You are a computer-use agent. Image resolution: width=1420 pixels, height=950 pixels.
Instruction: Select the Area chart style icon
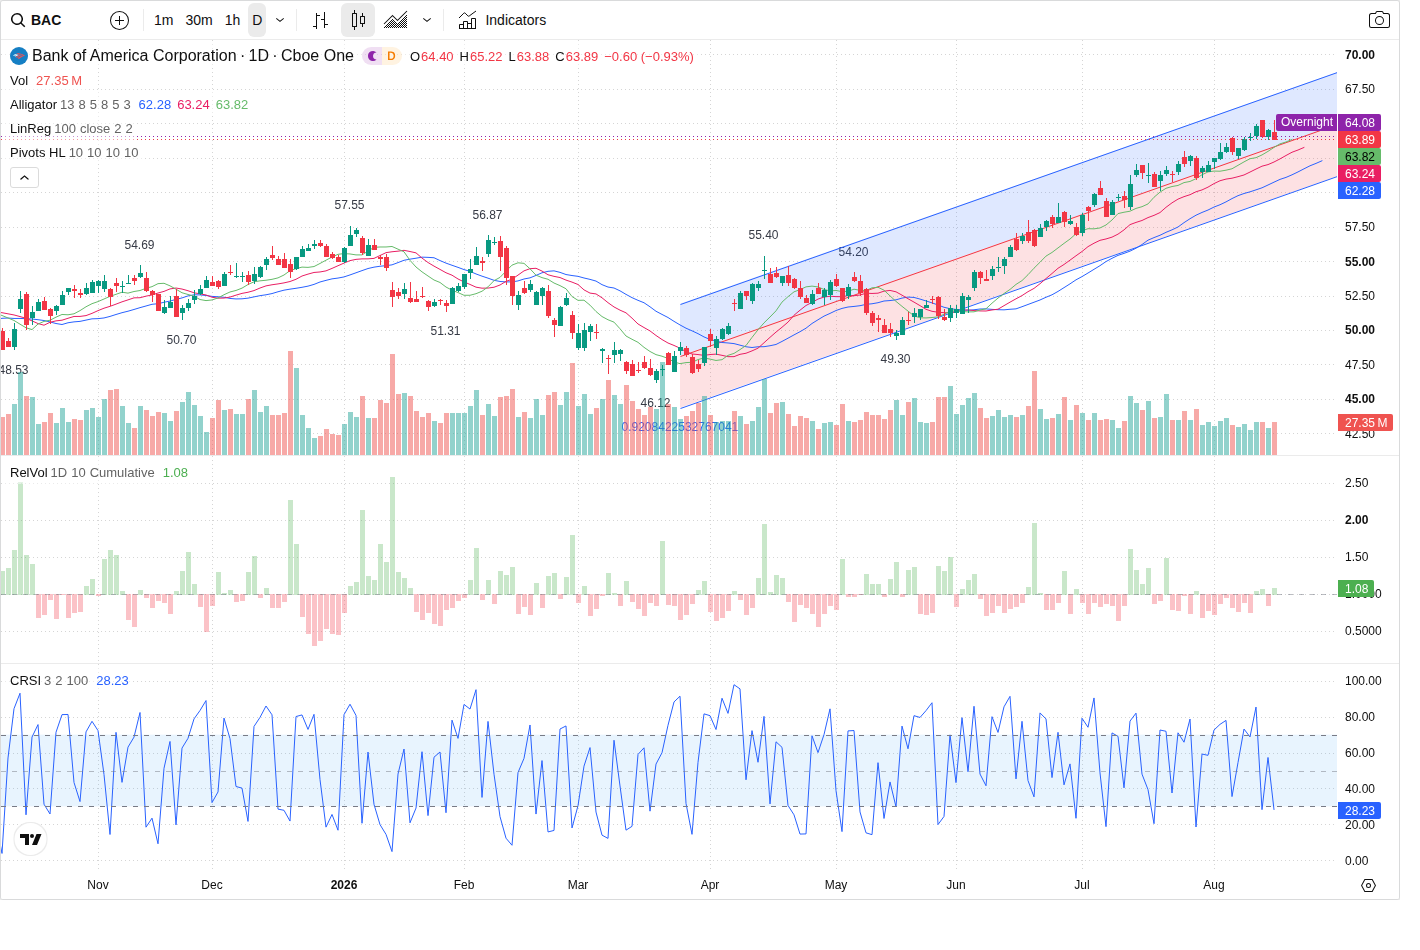coord(396,20)
